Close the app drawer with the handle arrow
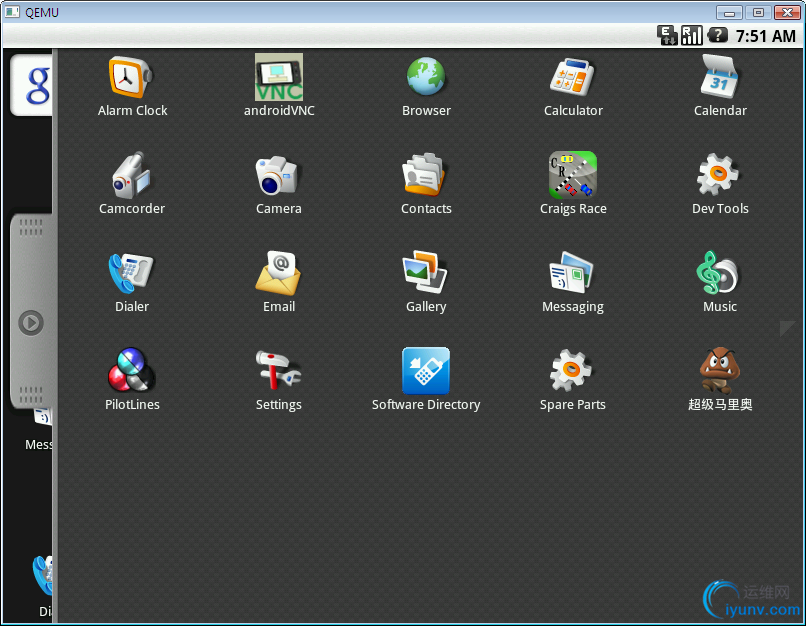806x626 pixels. pos(31,323)
